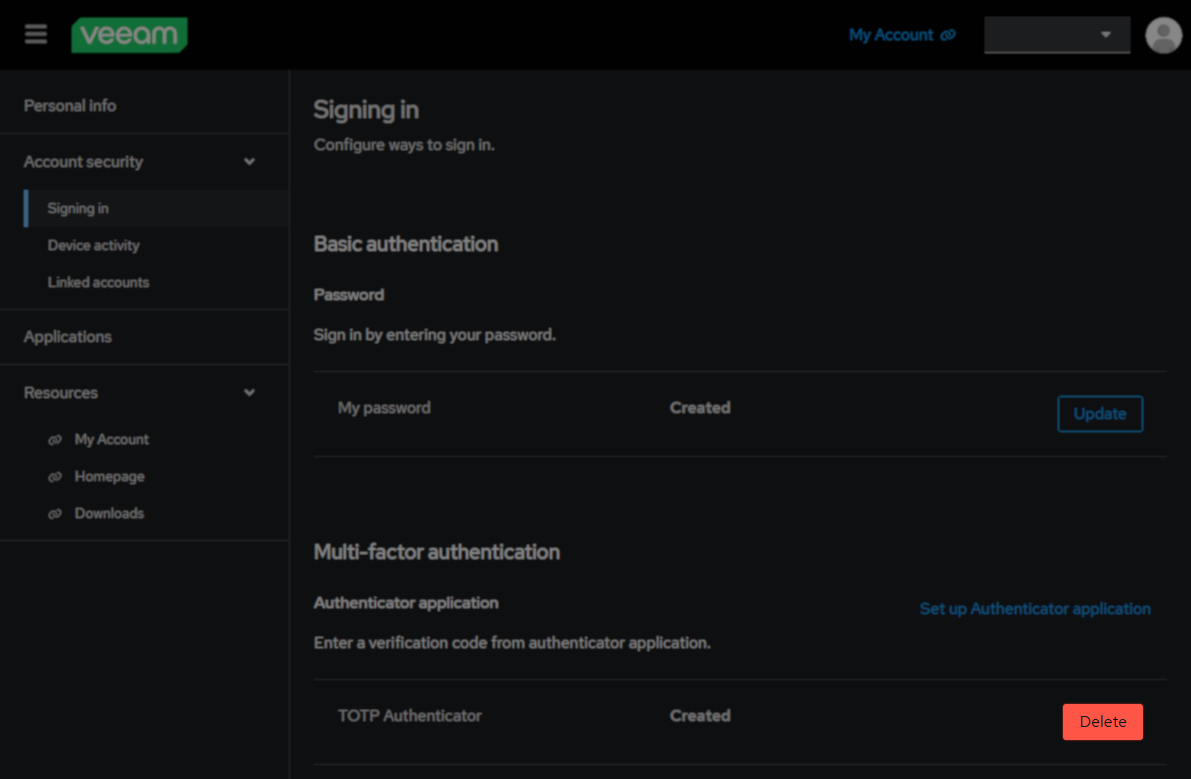Click the Veeam logo

129,35
